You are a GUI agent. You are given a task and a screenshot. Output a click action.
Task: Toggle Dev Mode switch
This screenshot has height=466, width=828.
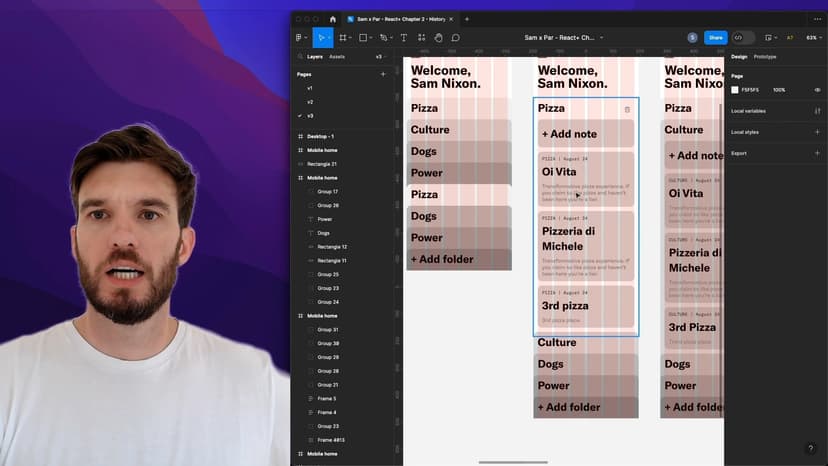(743, 38)
